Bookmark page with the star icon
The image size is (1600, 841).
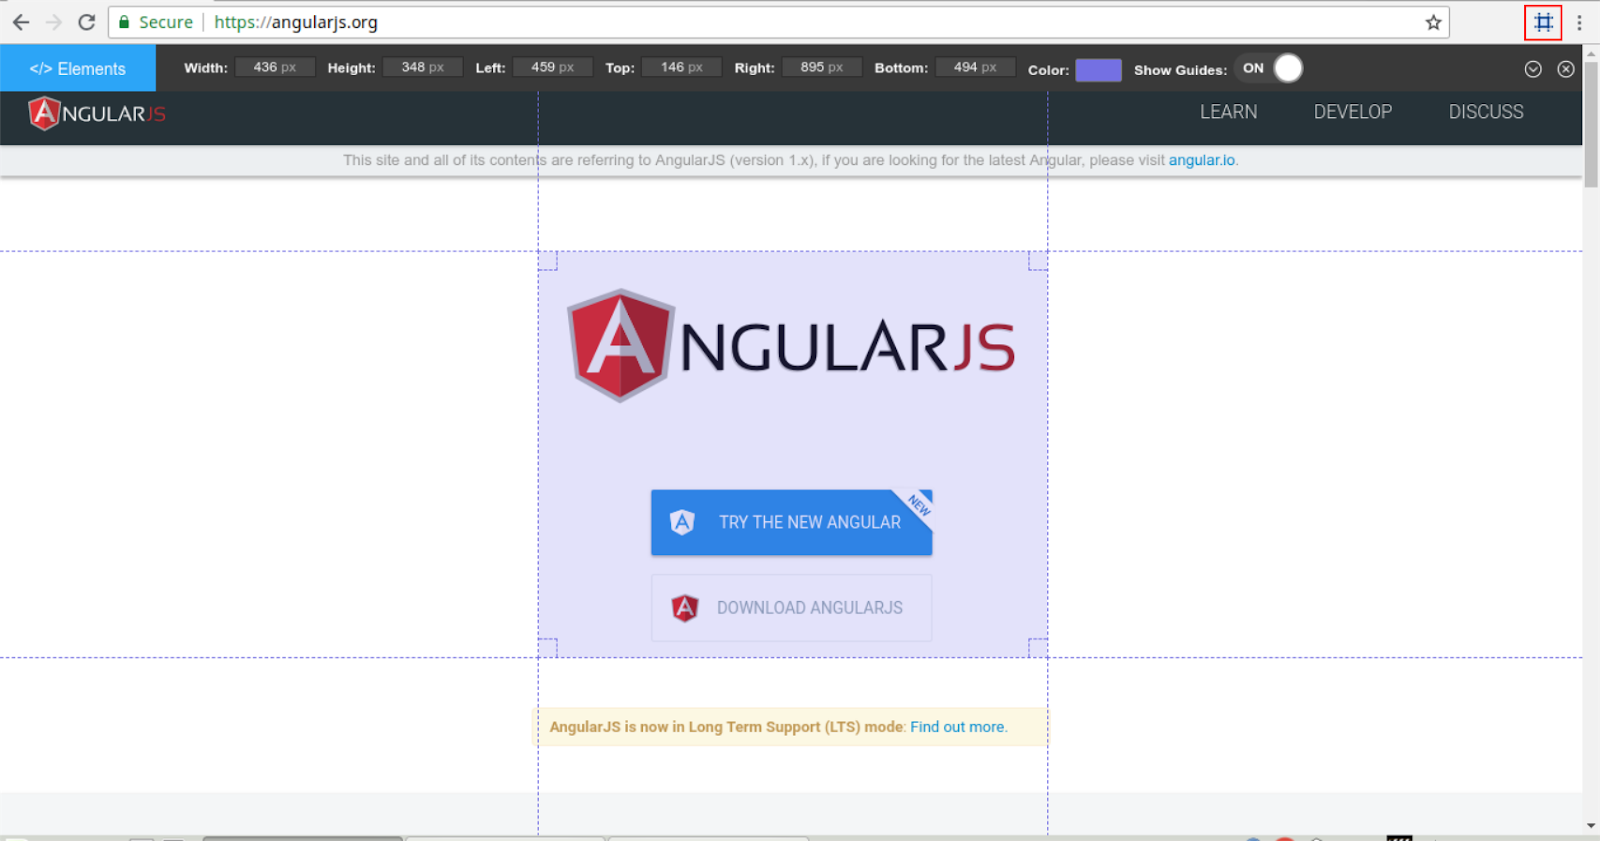pyautogui.click(x=1433, y=22)
